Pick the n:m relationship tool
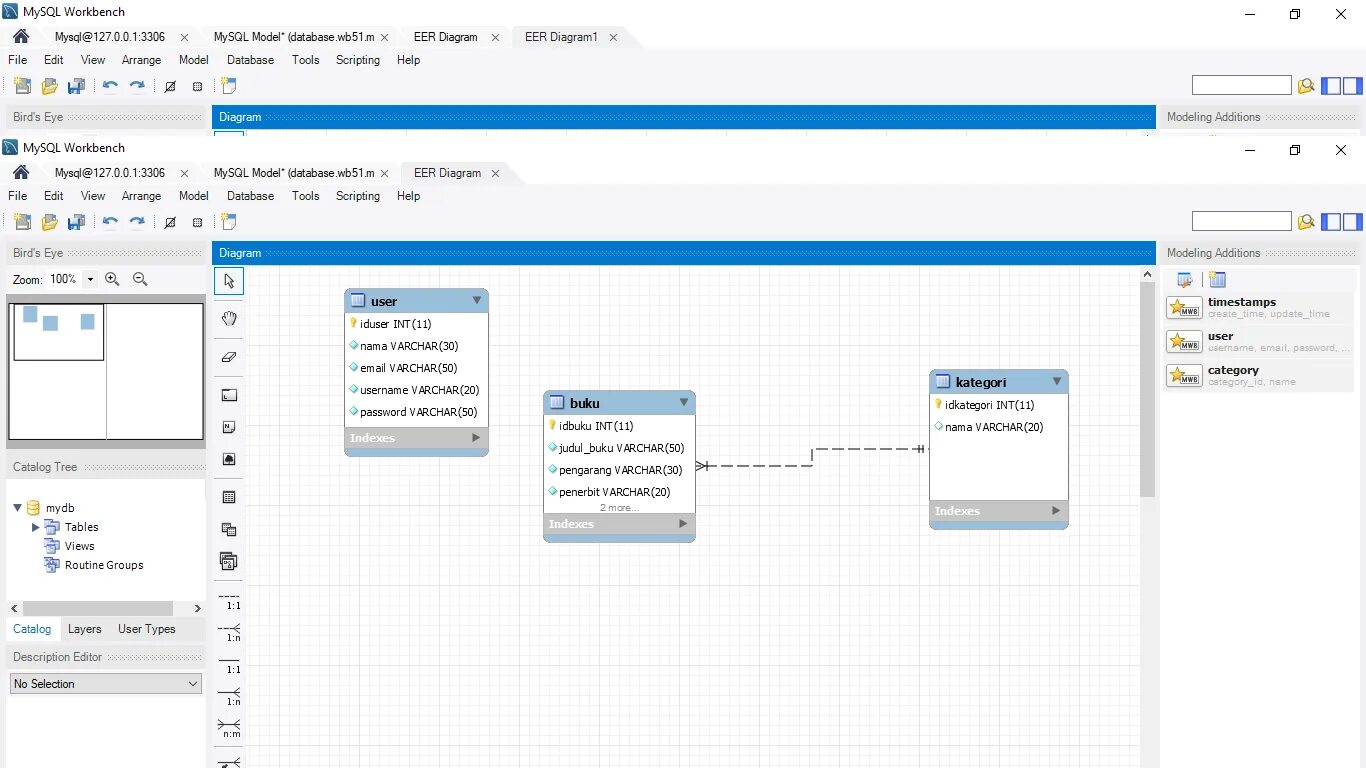This screenshot has width=1366, height=768. [229, 727]
